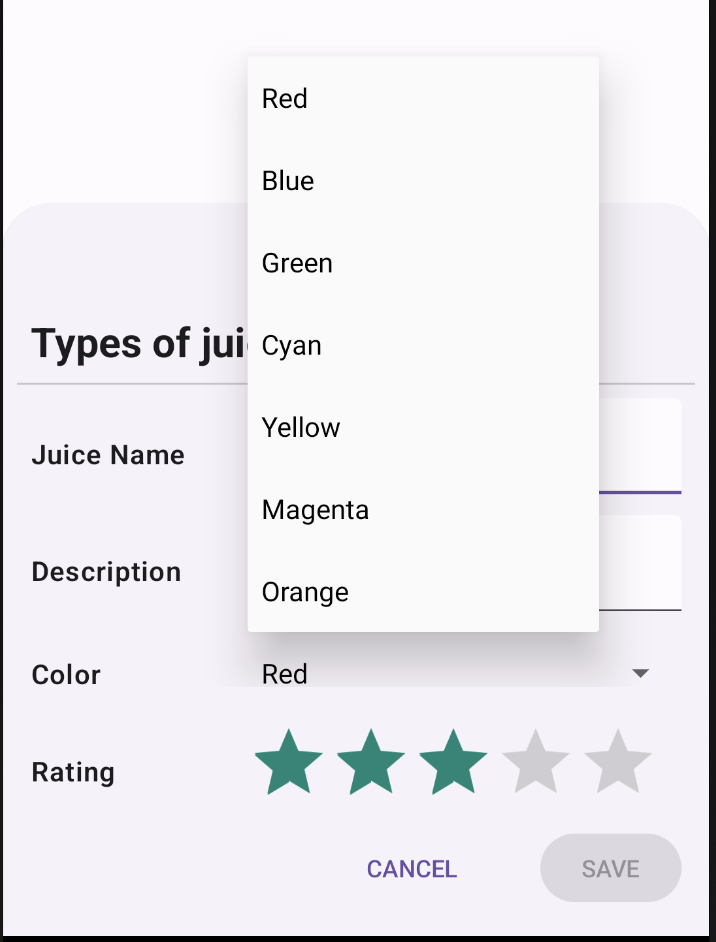This screenshot has width=716, height=942.
Task: Open the Color dropdown arrow
Action: click(x=641, y=674)
